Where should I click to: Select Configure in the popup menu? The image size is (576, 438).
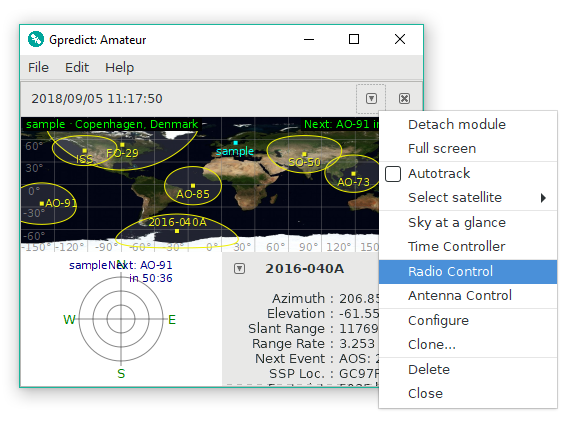click(x=468, y=321)
